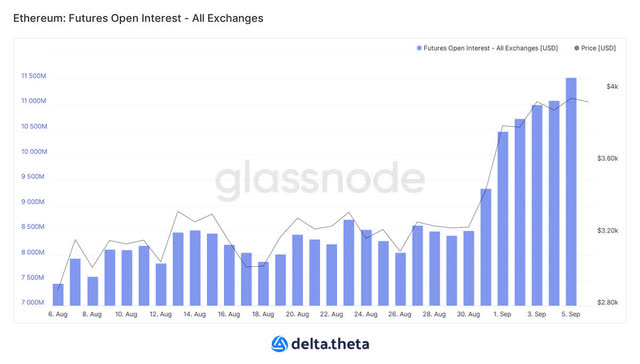This screenshot has height=364, width=640.
Task: Toggle the Price [USD] legend dot
Action: pos(577,48)
